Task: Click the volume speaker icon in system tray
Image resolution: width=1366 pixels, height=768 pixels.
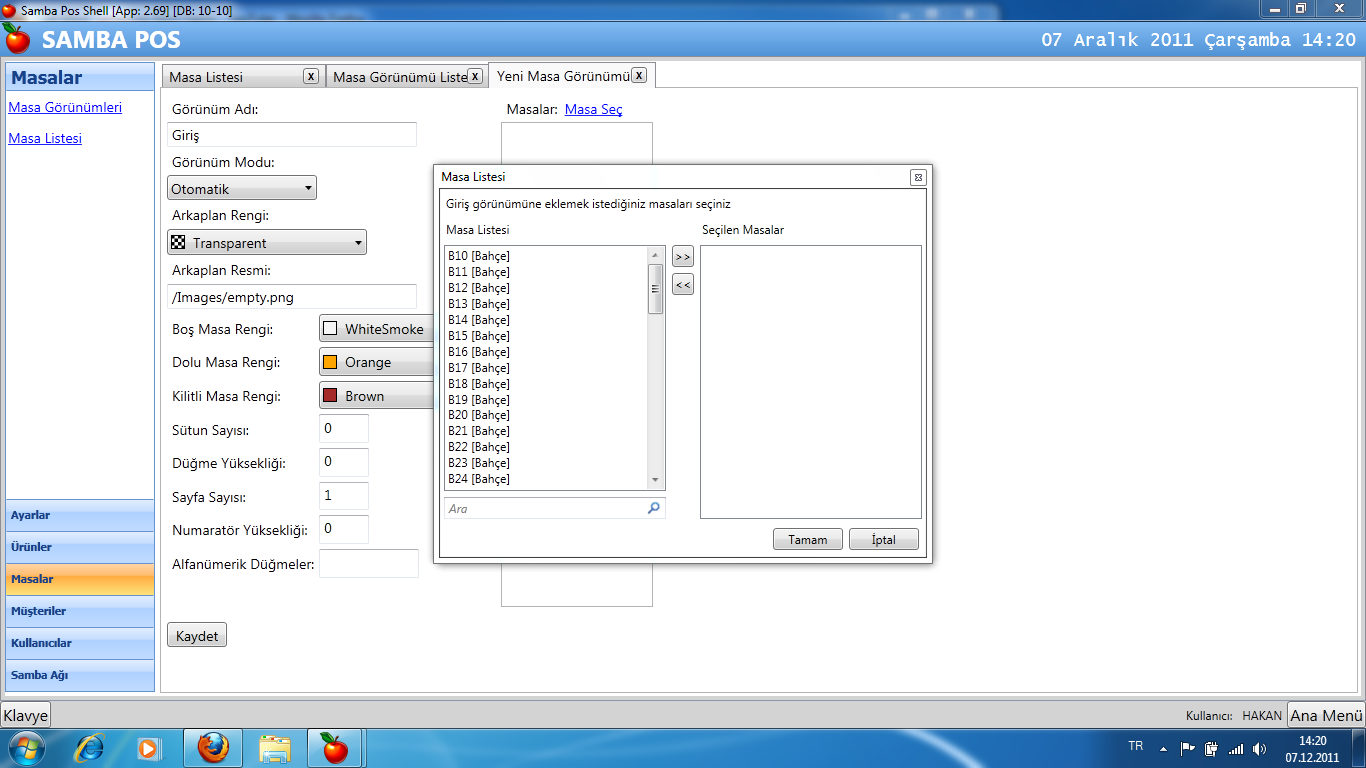Action: pos(1258,748)
